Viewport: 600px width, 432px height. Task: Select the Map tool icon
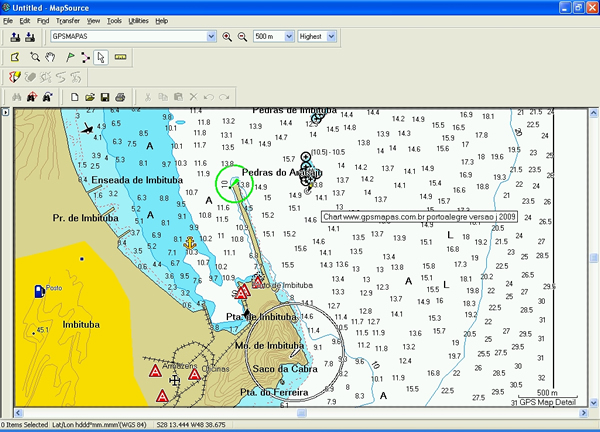point(15,57)
